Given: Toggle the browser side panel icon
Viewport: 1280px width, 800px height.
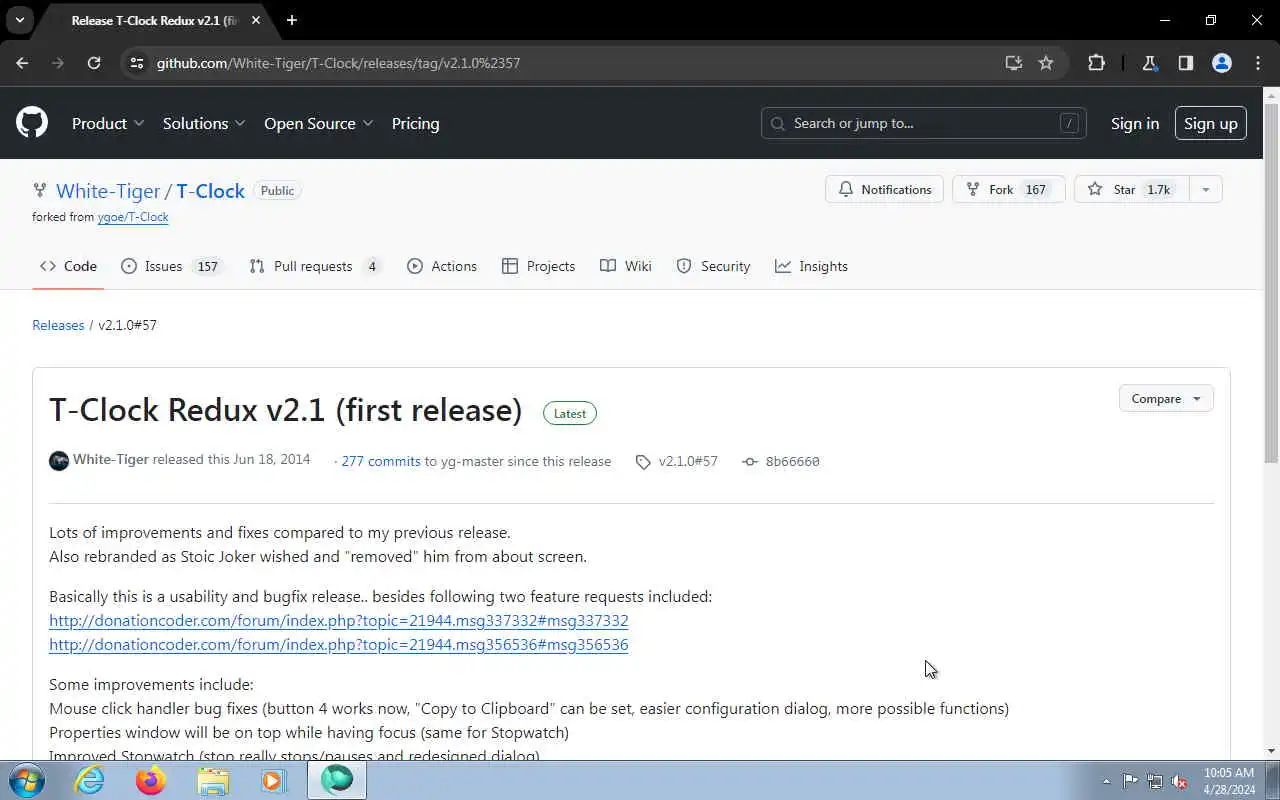Looking at the screenshot, I should [1186, 62].
